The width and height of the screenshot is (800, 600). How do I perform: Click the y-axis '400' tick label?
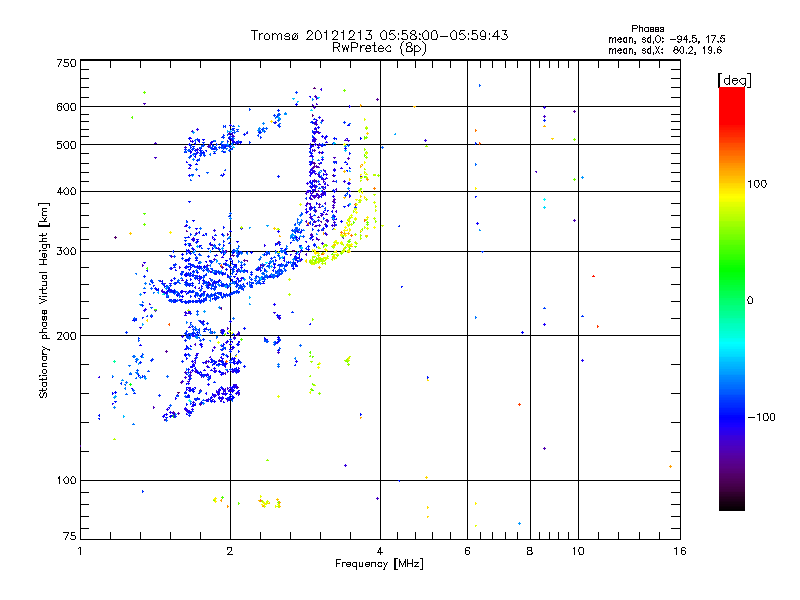click(66, 191)
